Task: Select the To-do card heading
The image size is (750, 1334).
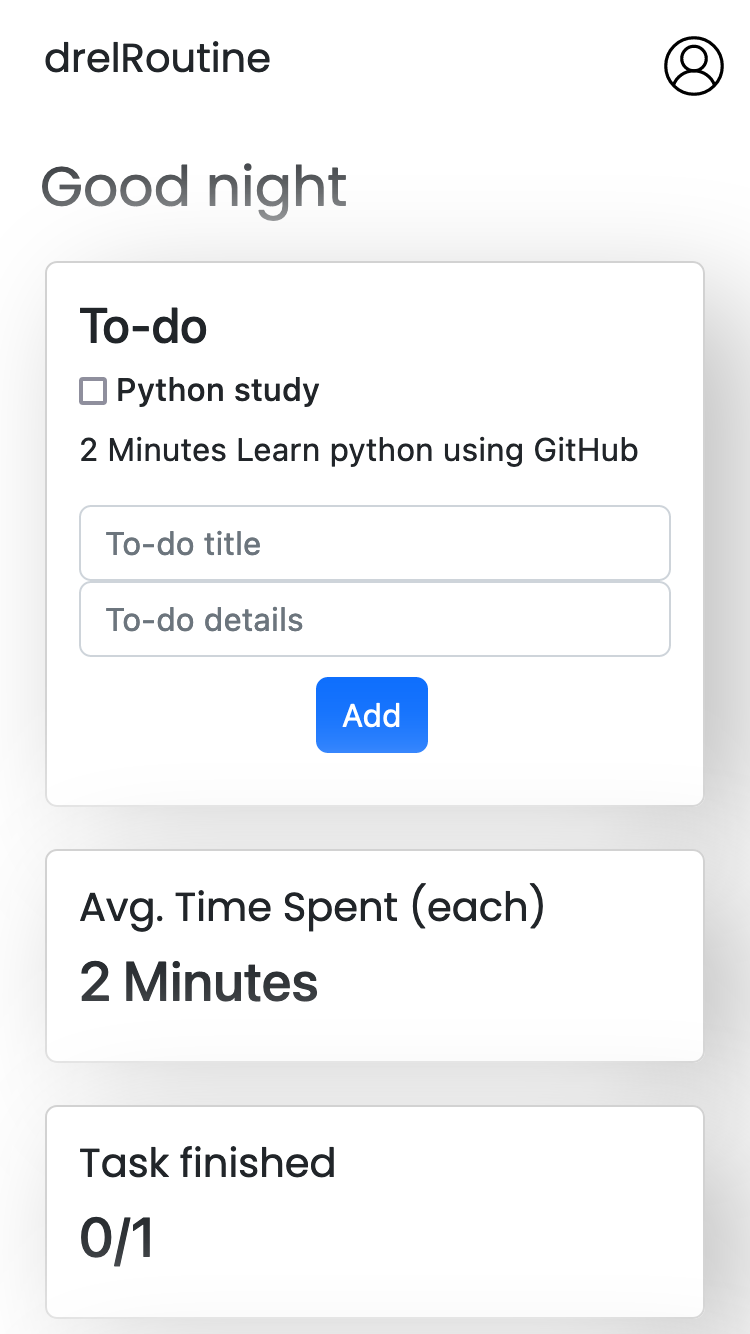Action: point(143,326)
